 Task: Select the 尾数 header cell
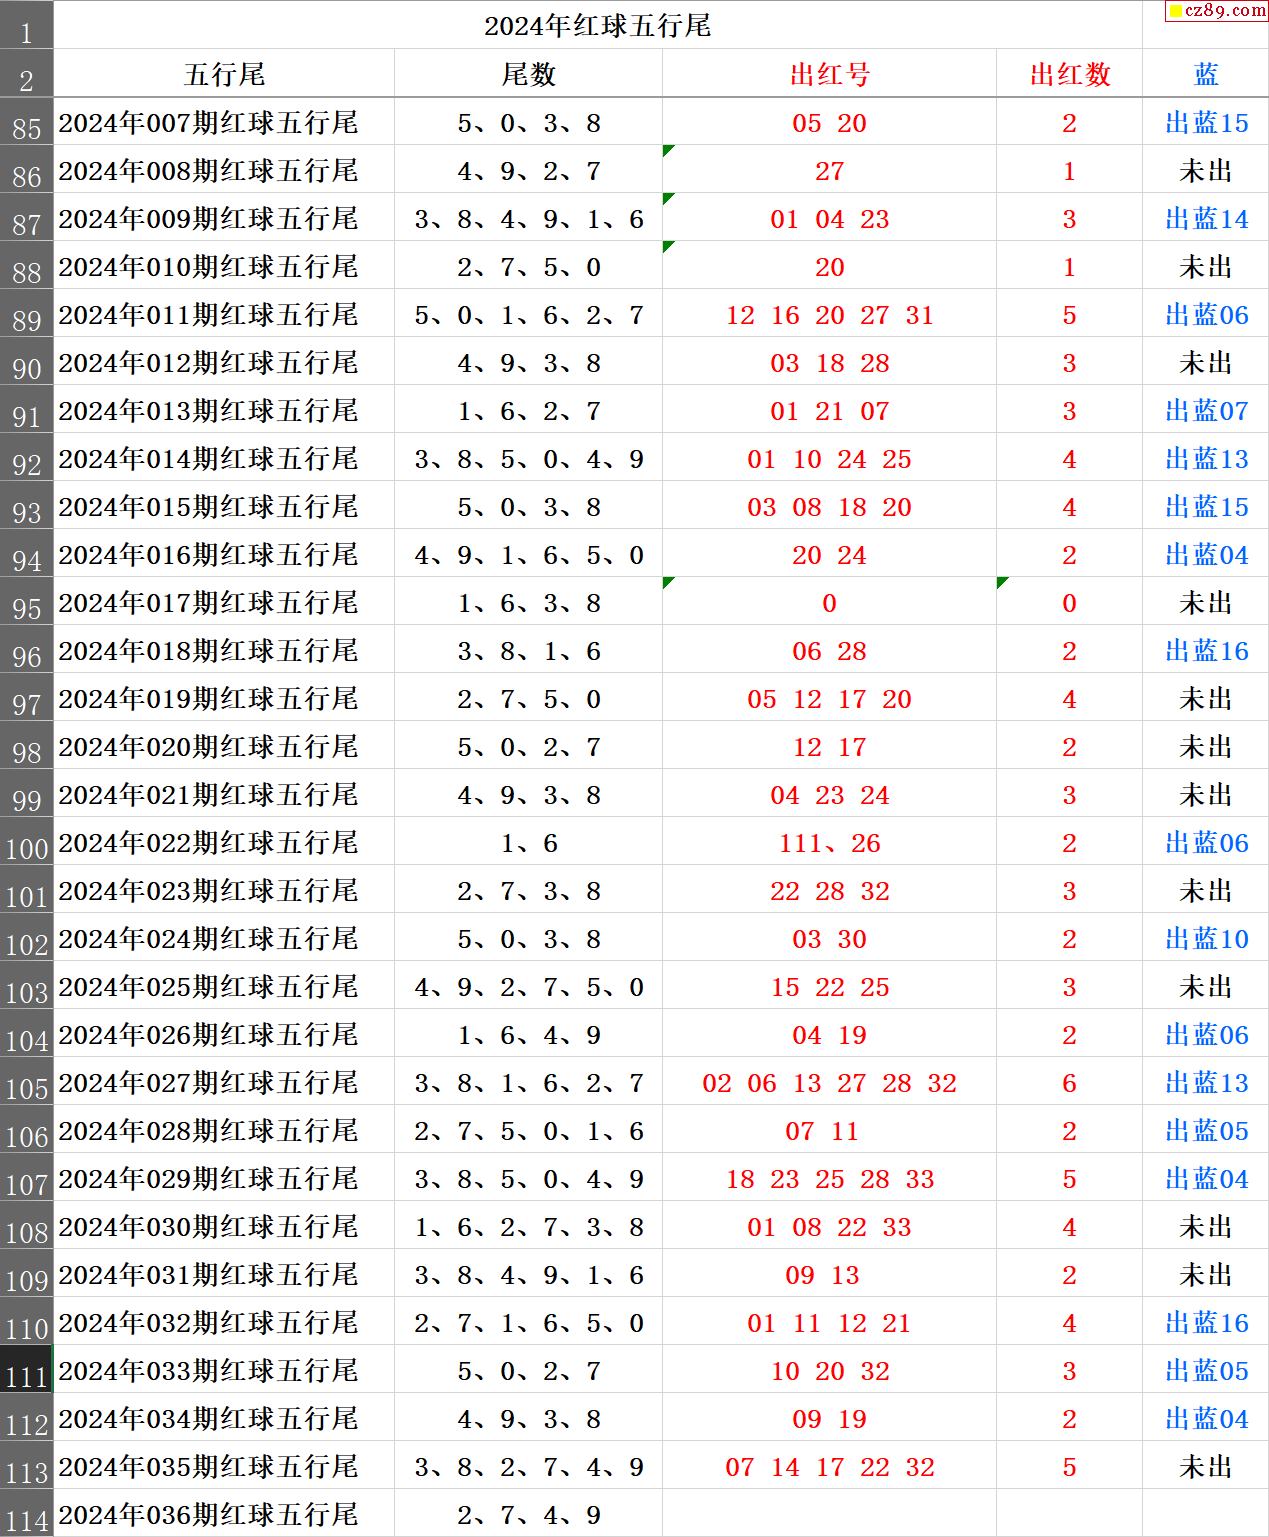528,75
